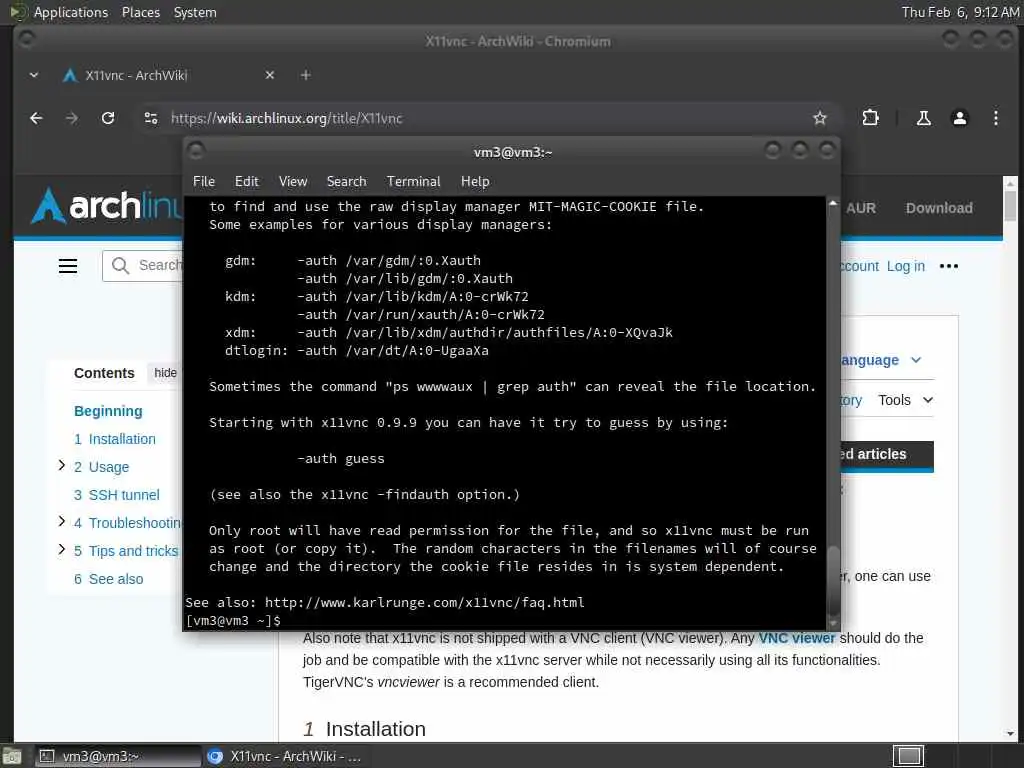The height and width of the screenshot is (768, 1024).
Task: Switch to vm3@vm3 terminal taskbar button
Action: (x=118, y=756)
